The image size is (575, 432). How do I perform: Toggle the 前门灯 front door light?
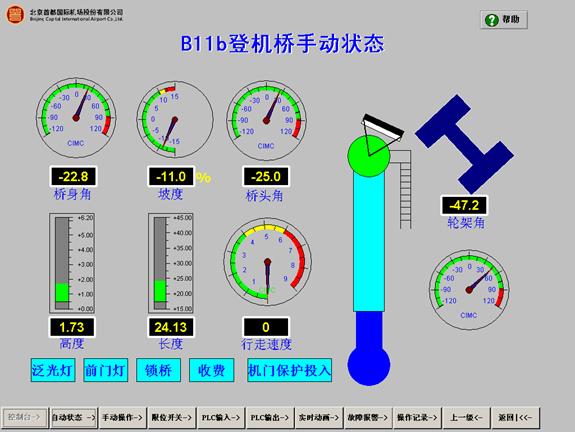pos(106,370)
